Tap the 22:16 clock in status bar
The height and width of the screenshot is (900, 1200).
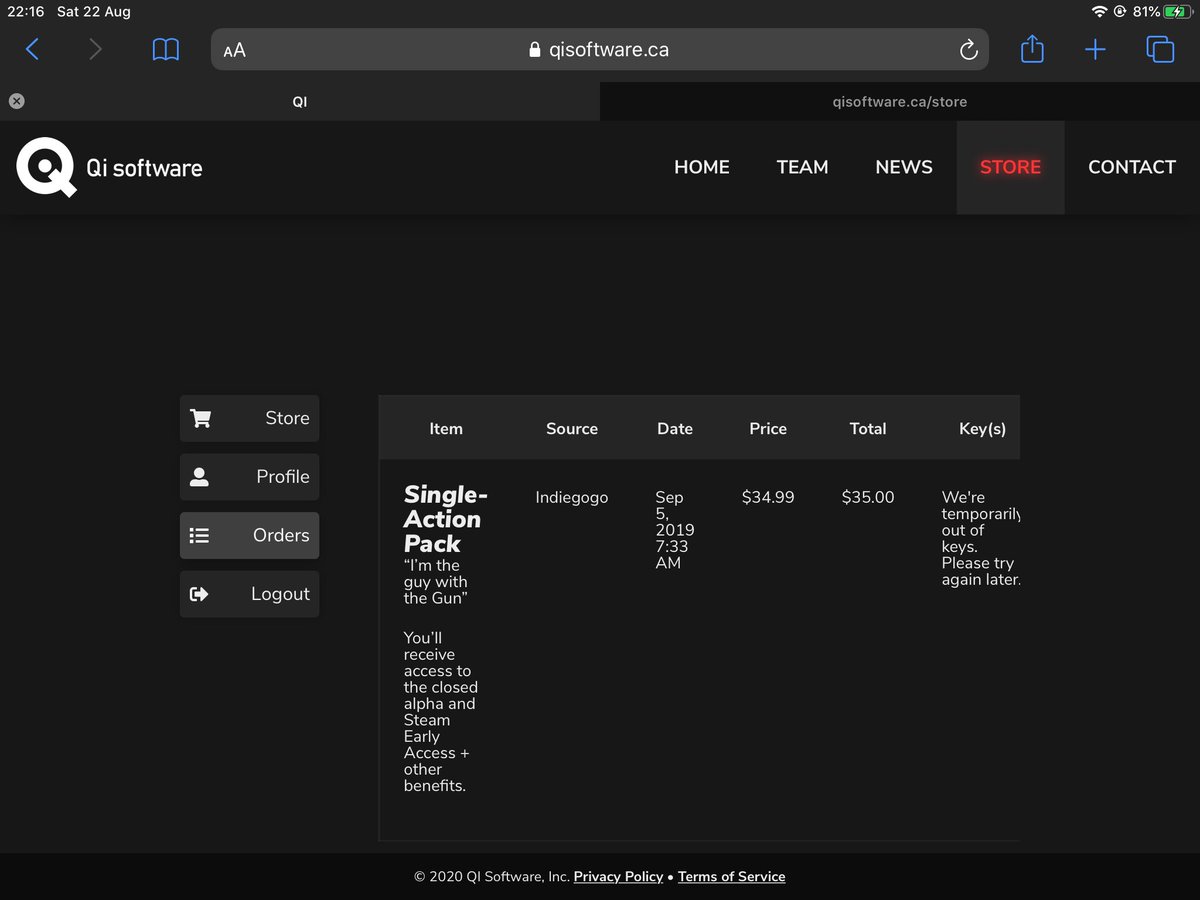[26, 12]
